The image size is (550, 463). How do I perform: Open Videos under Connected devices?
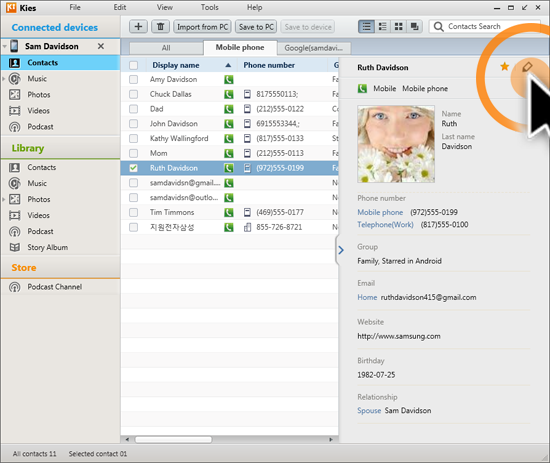click(x=38, y=111)
